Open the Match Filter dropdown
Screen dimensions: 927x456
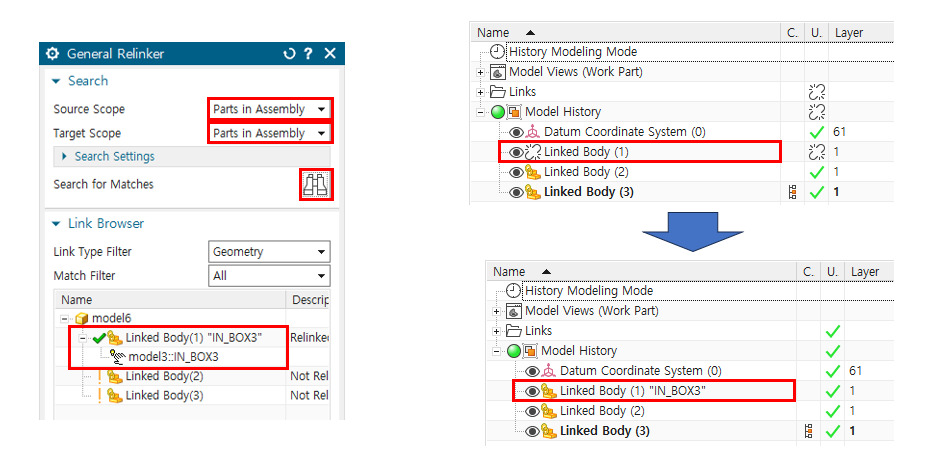coord(269,276)
